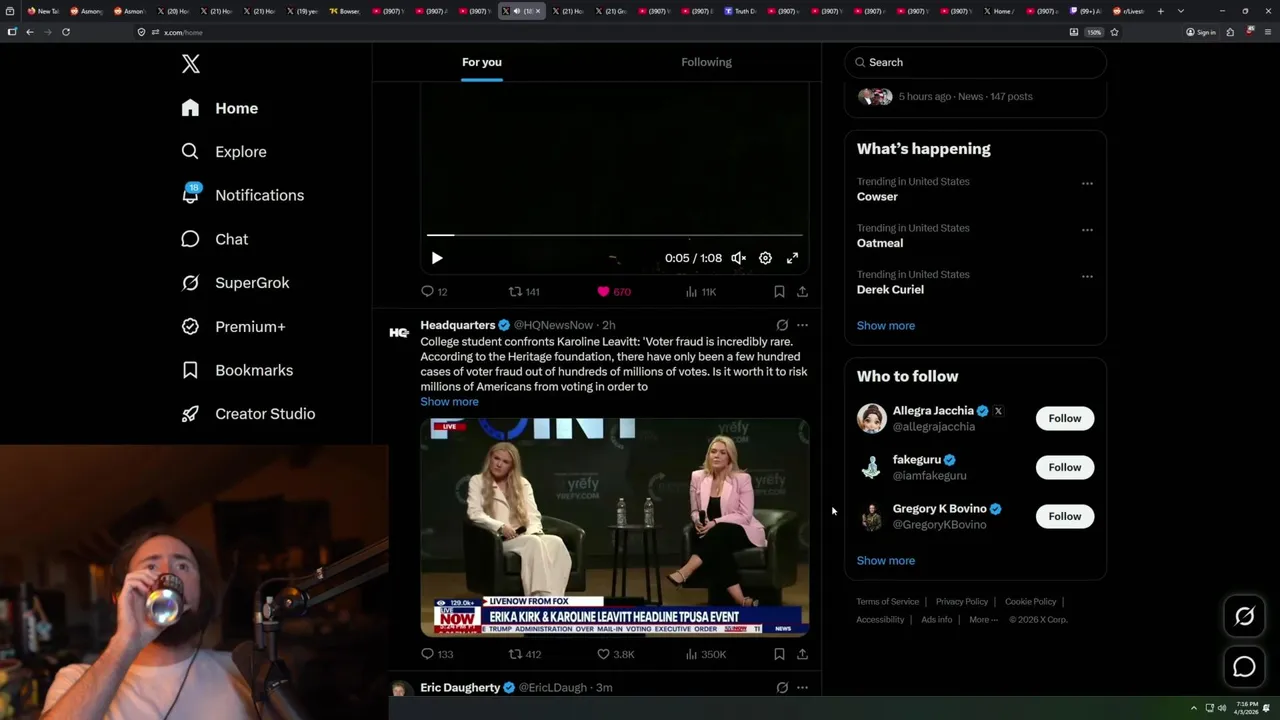Open Eric Daugherty profile name
The height and width of the screenshot is (720, 1280).
460,687
